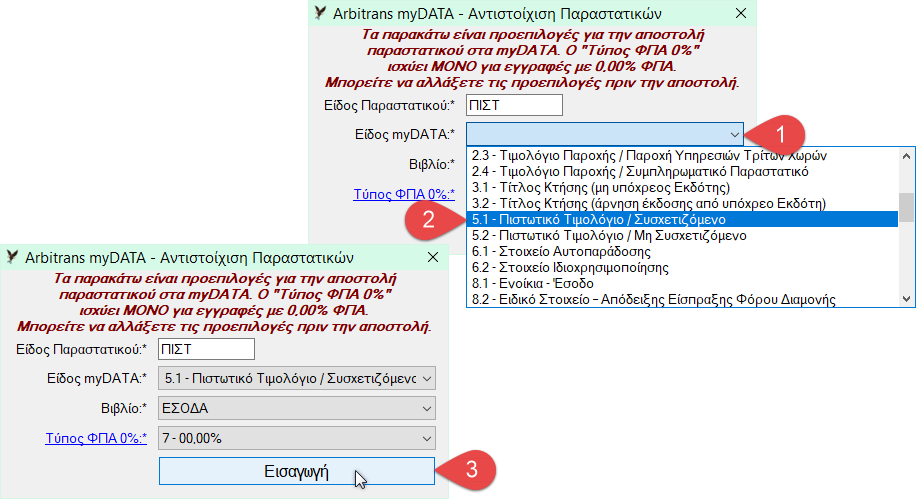
Task: Select 5.2 - Πιστωτικό Τιμολόγιο / Μη Συσχετιζόμενο
Action: [x=682, y=235]
